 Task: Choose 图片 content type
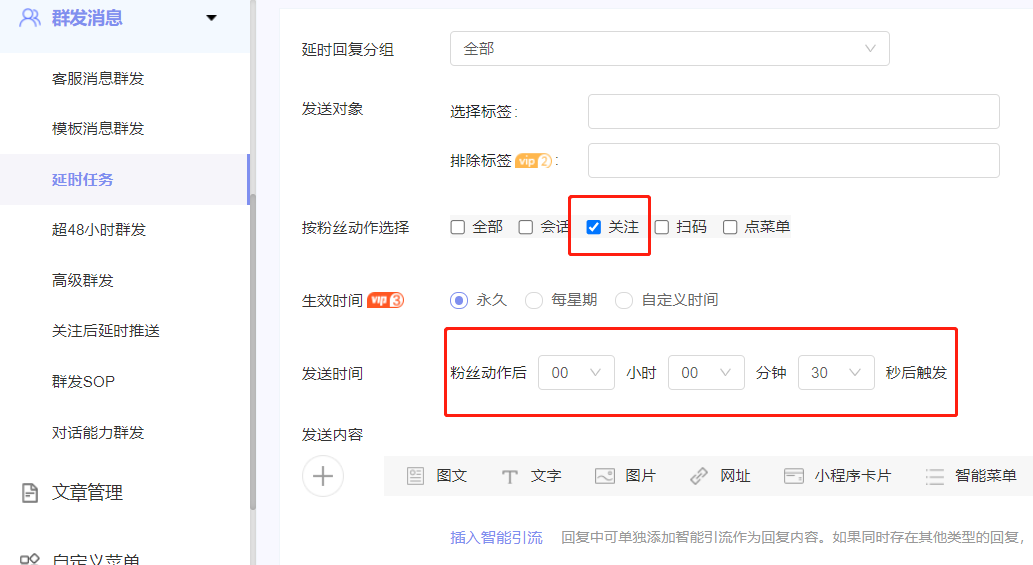point(640,475)
